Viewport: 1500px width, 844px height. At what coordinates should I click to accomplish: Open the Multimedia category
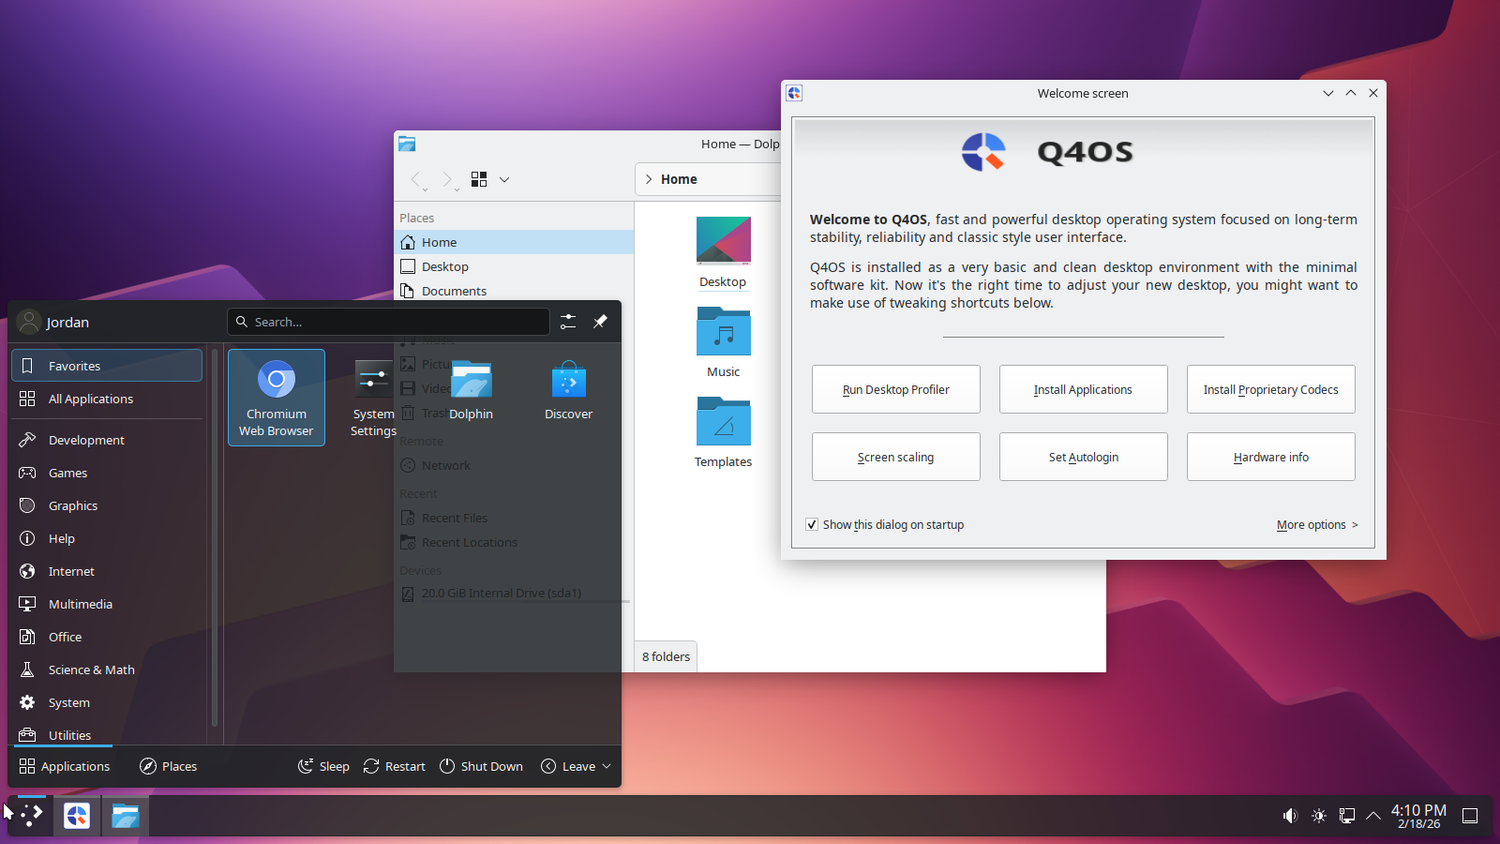pyautogui.click(x=107, y=605)
